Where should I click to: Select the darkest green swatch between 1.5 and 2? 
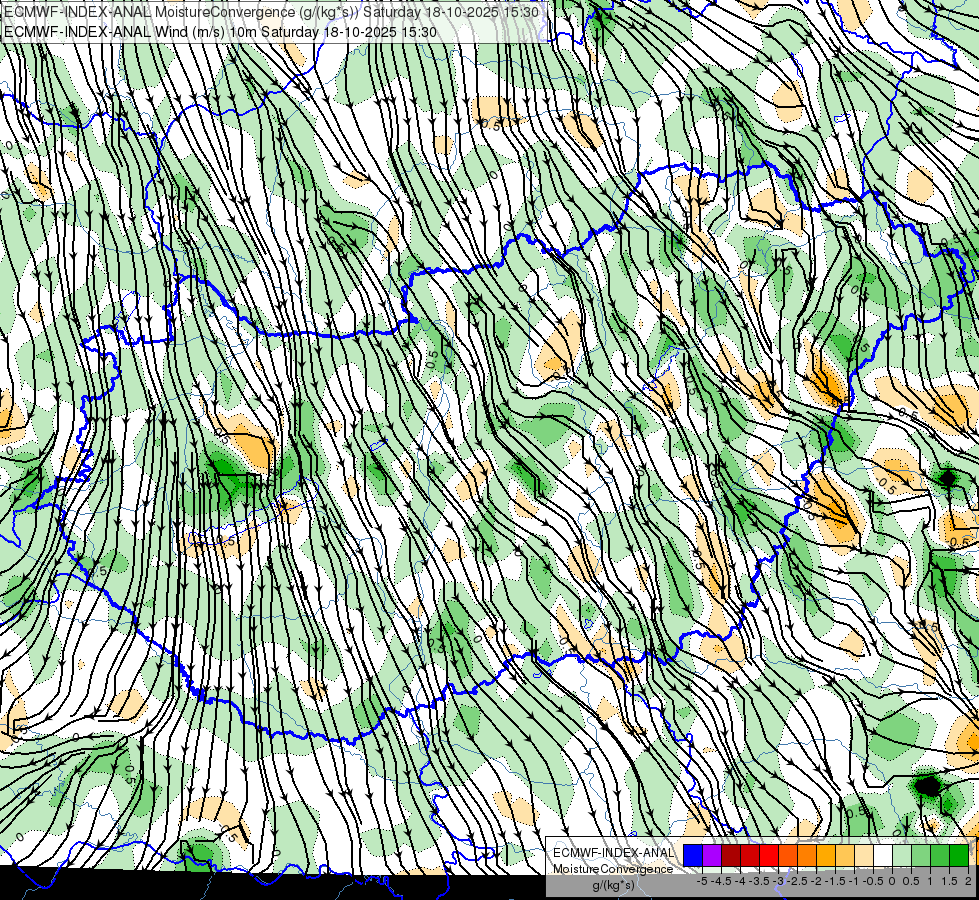tap(959, 855)
